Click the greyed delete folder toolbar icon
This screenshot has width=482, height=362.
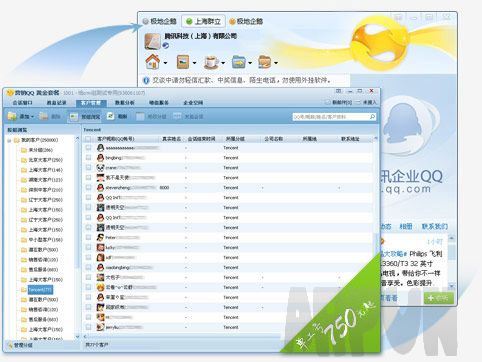point(44,116)
